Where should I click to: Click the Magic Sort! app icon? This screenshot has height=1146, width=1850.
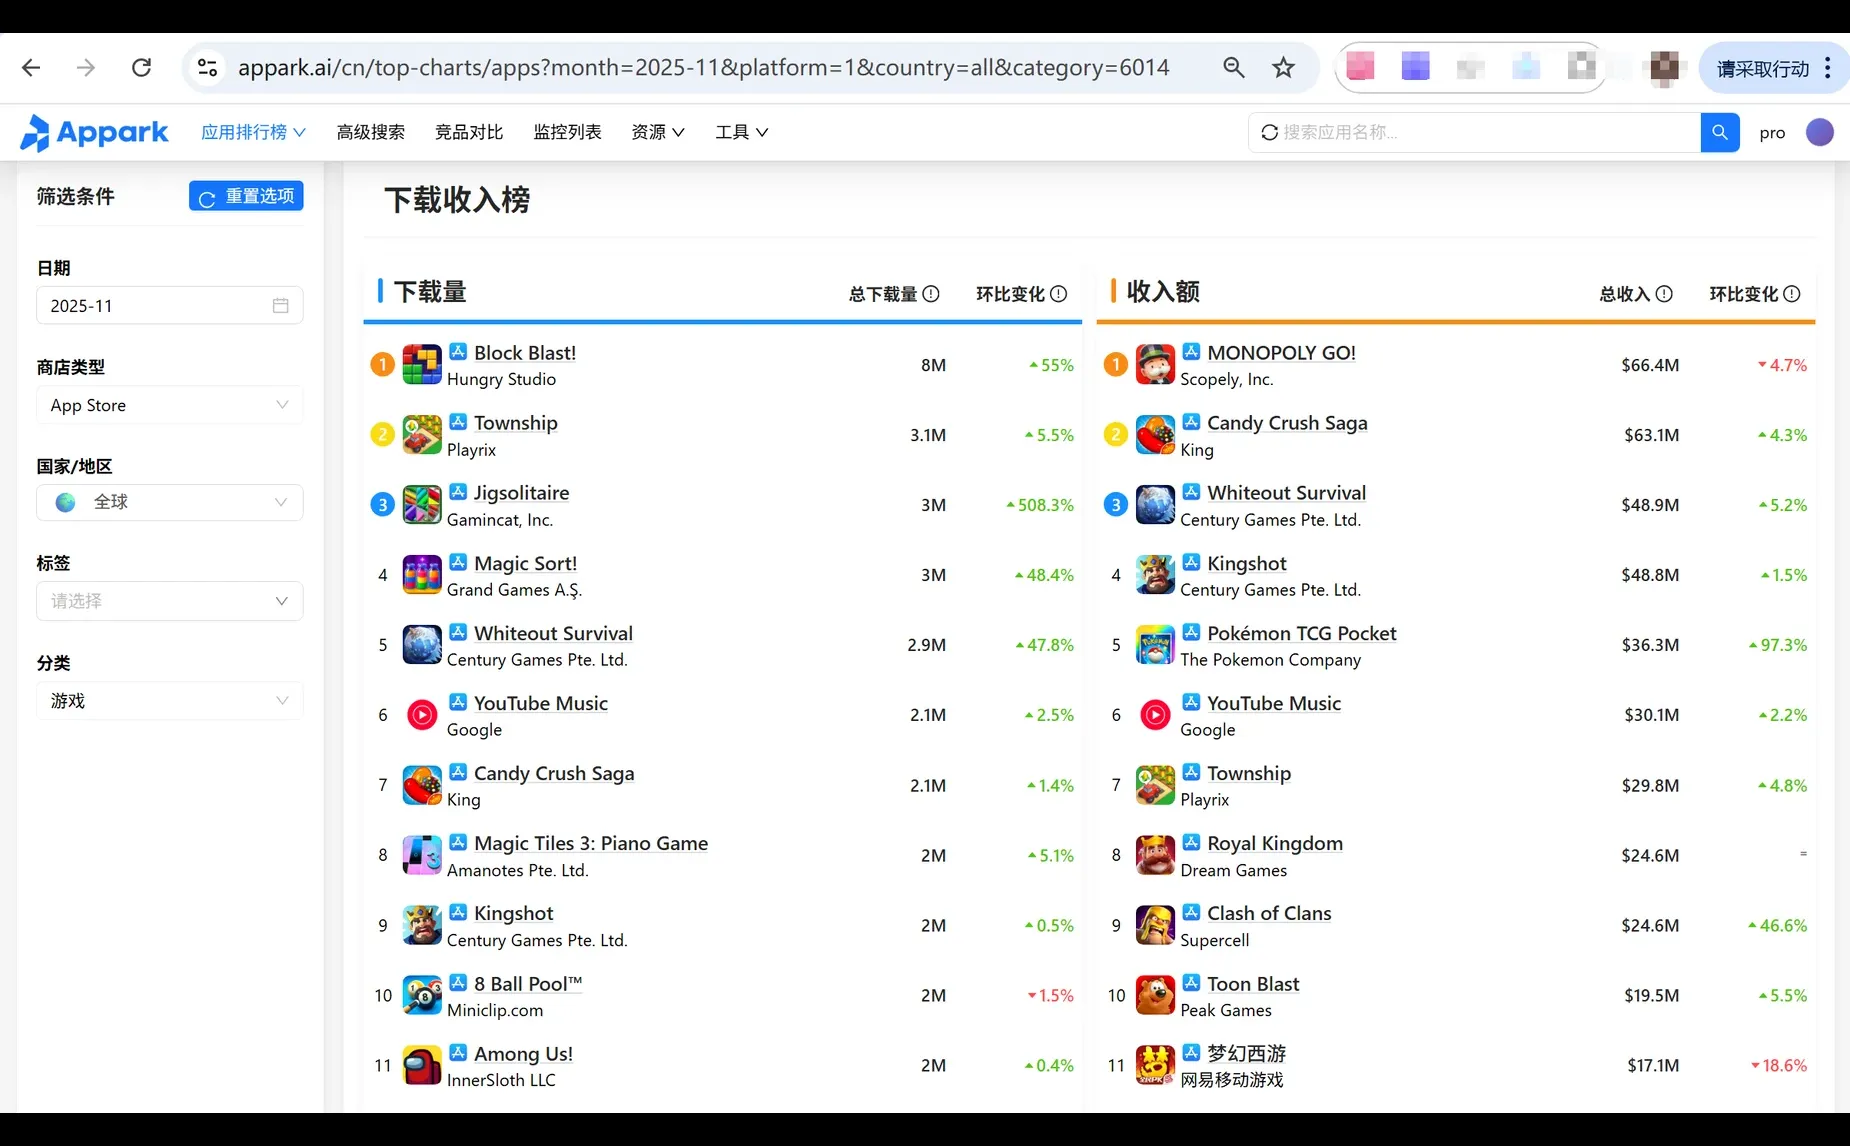pos(422,575)
